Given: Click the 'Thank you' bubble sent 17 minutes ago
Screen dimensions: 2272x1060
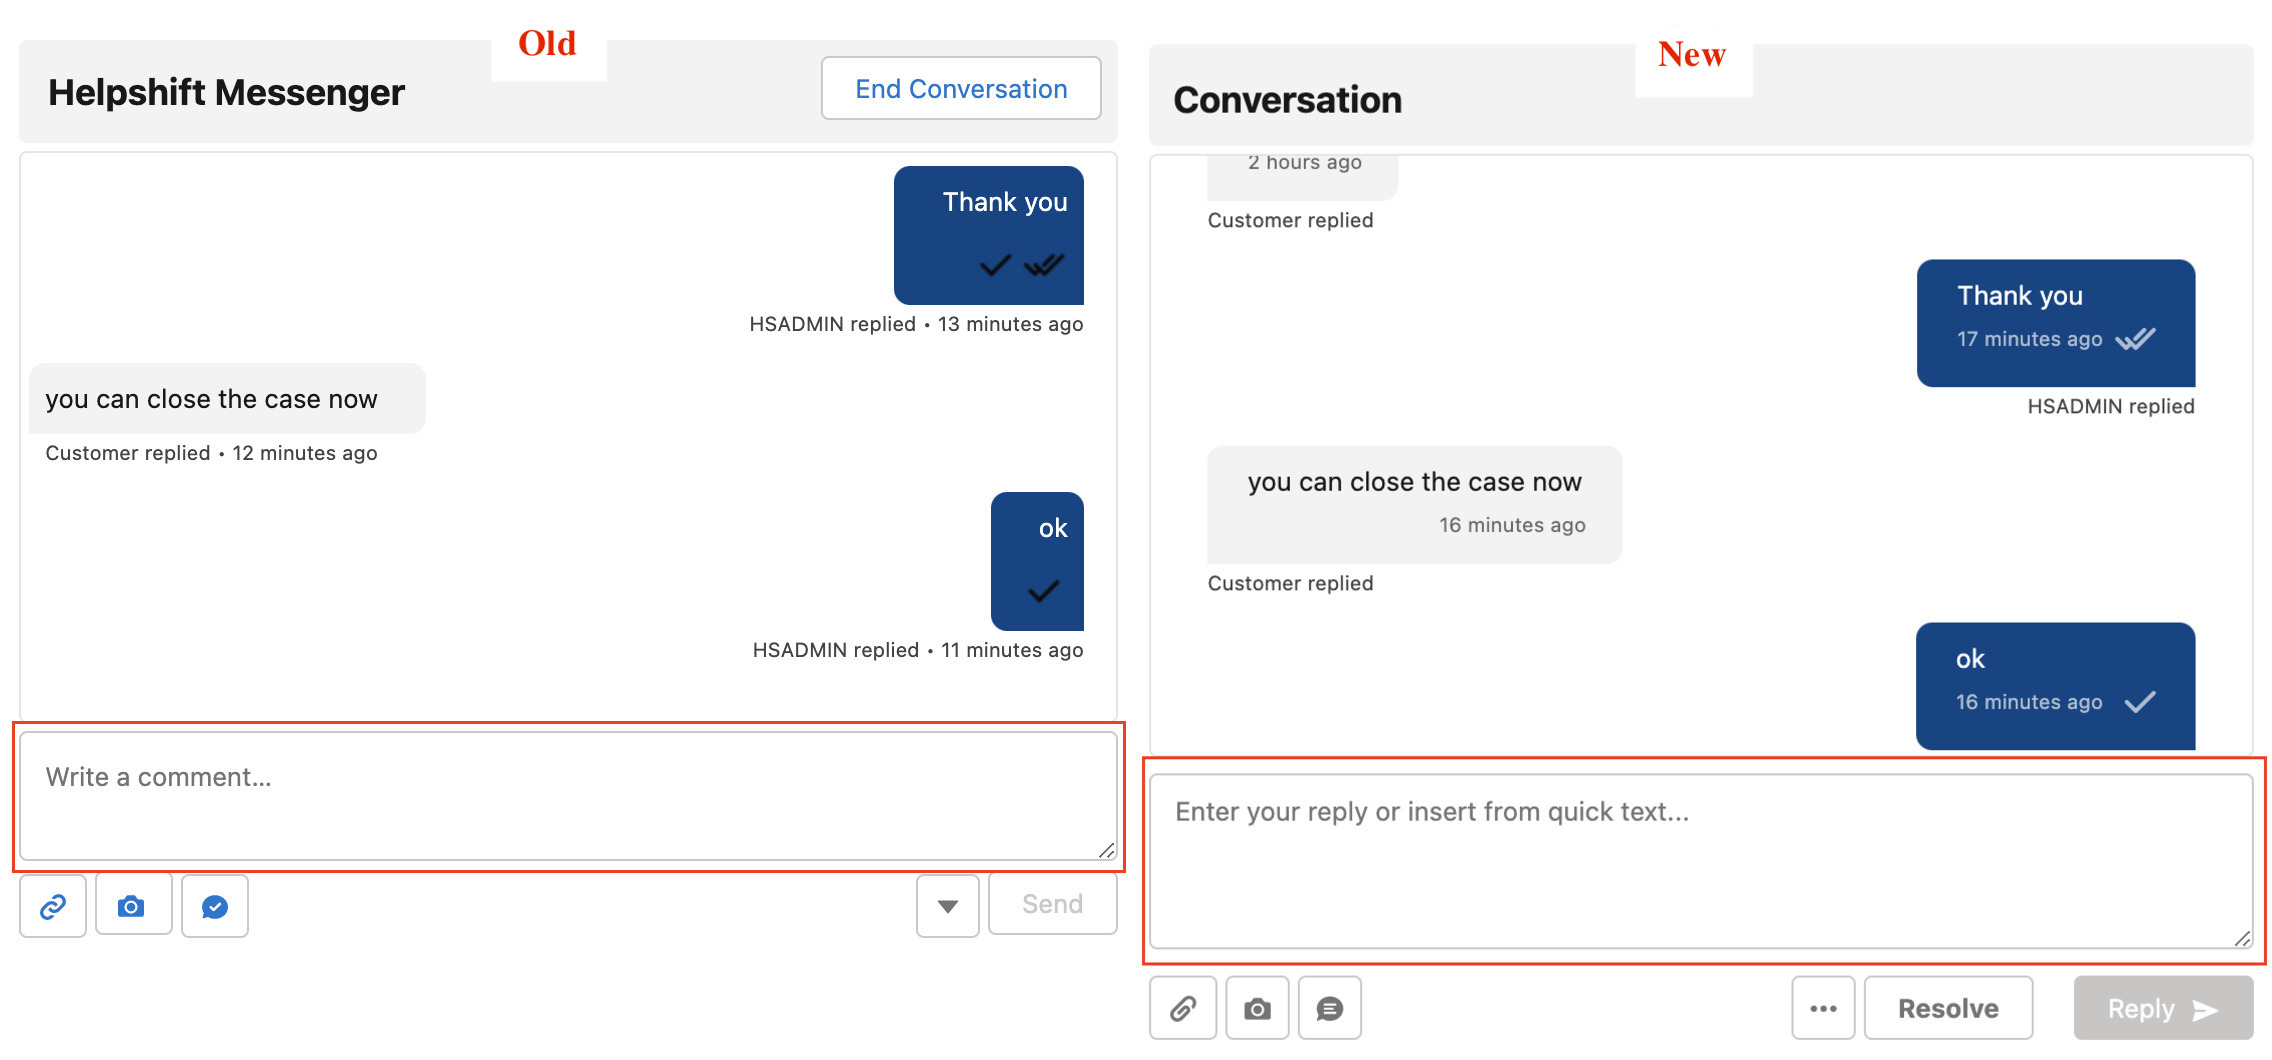Looking at the screenshot, I should coord(2055,322).
